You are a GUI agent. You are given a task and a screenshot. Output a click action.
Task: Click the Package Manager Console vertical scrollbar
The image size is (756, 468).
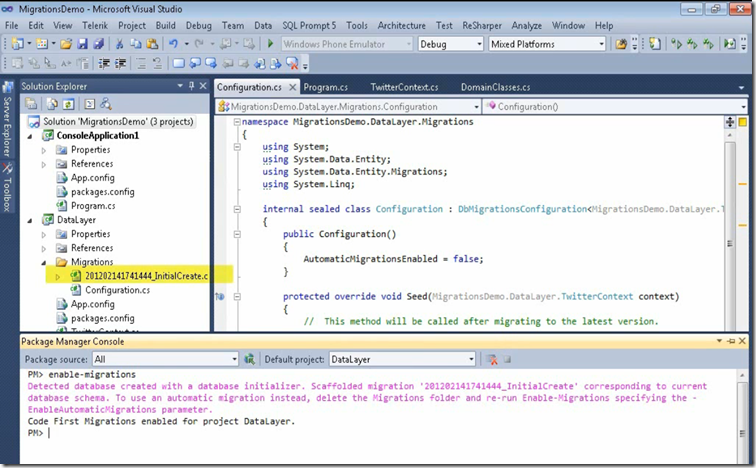742,417
